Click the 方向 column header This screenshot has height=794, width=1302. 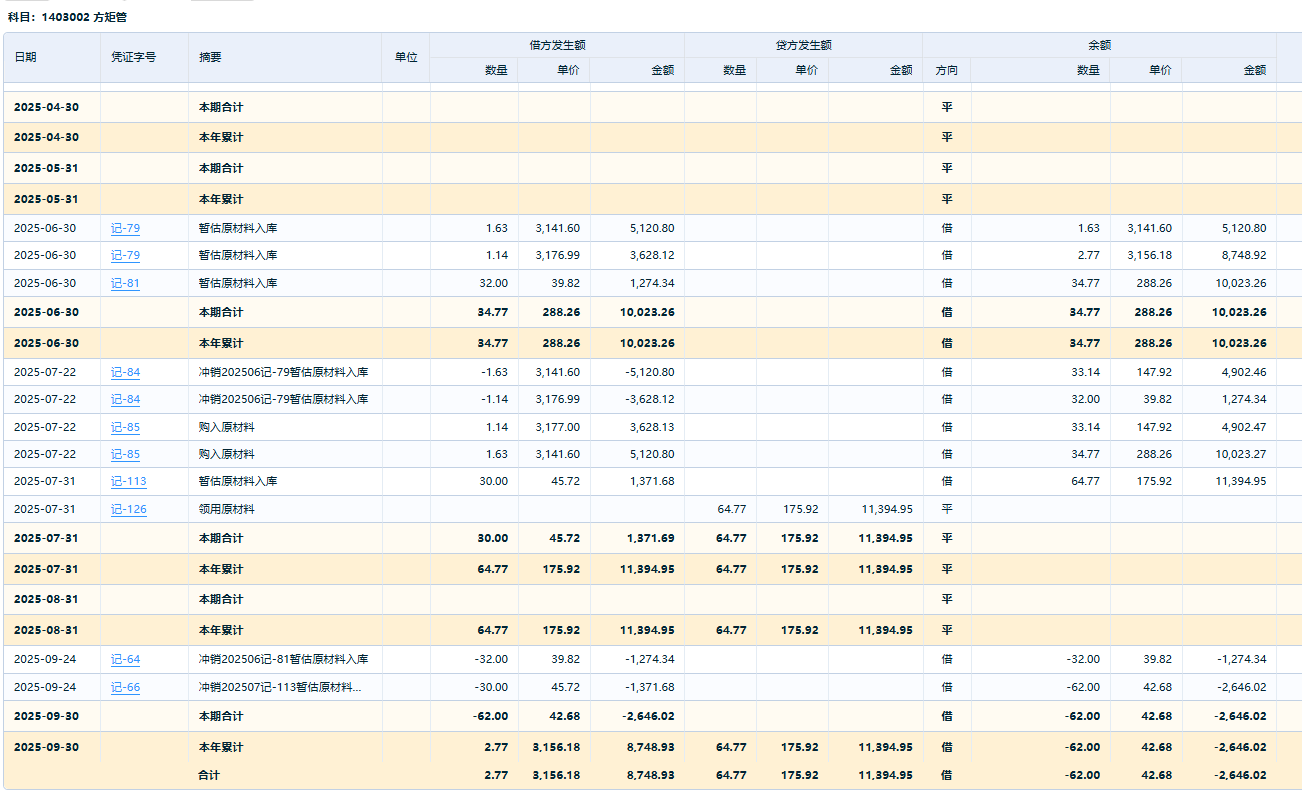tap(946, 71)
